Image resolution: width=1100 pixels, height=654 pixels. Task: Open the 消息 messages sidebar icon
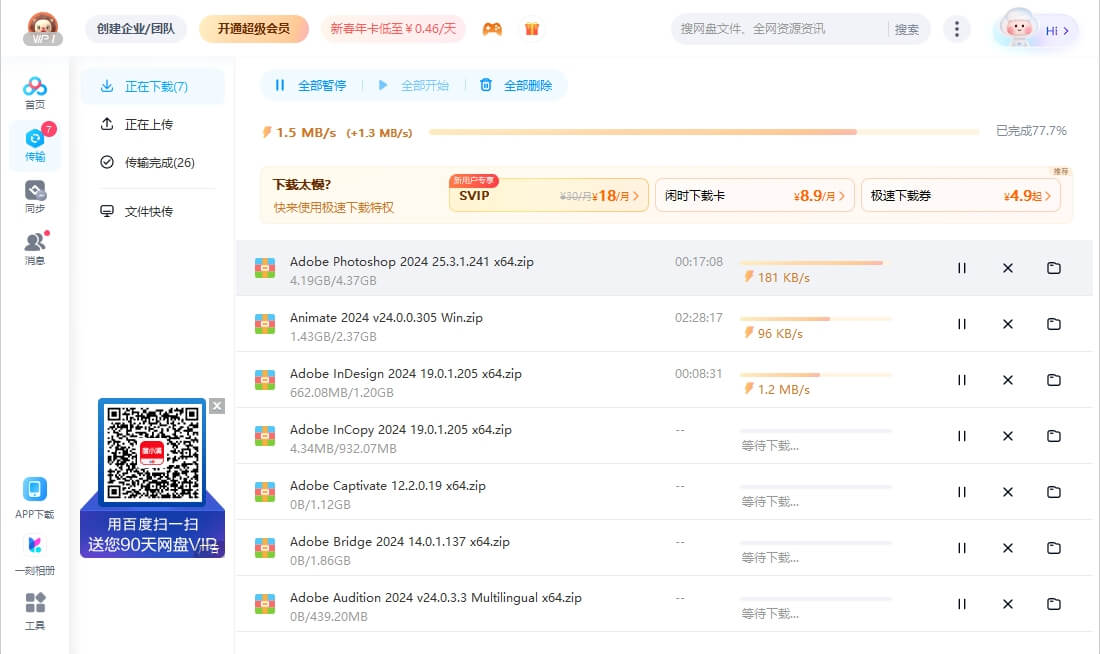(35, 248)
